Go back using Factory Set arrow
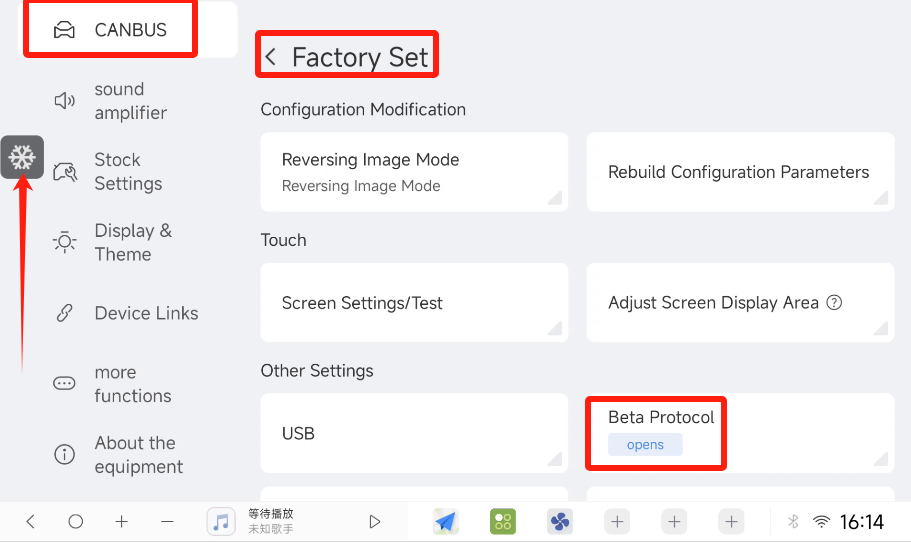The image size is (911, 542). 271,58
